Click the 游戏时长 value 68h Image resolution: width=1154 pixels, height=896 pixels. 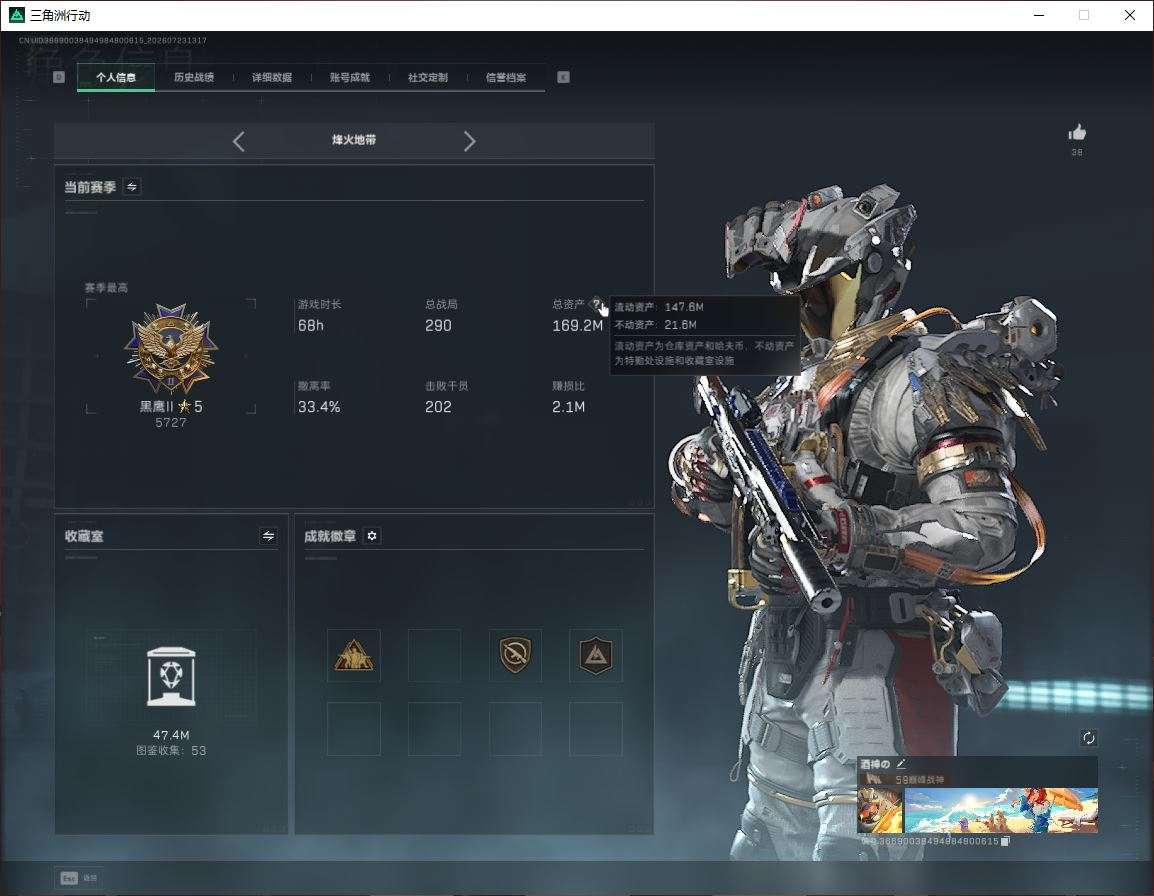click(311, 325)
